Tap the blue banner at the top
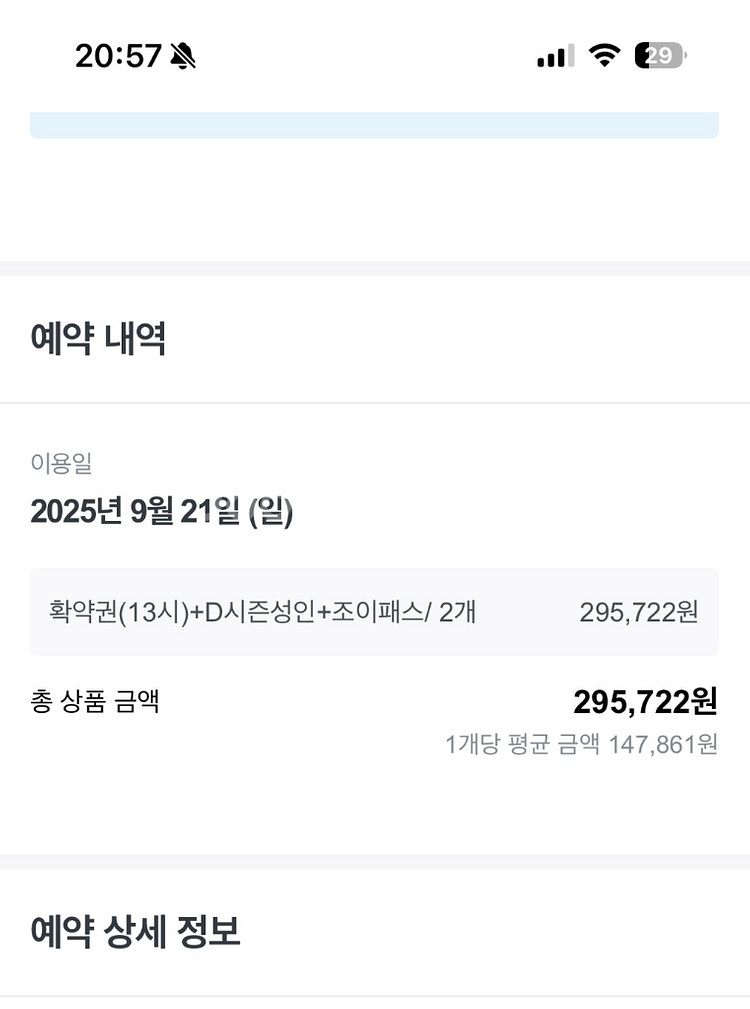The height and width of the screenshot is (1009, 750). pos(375,124)
